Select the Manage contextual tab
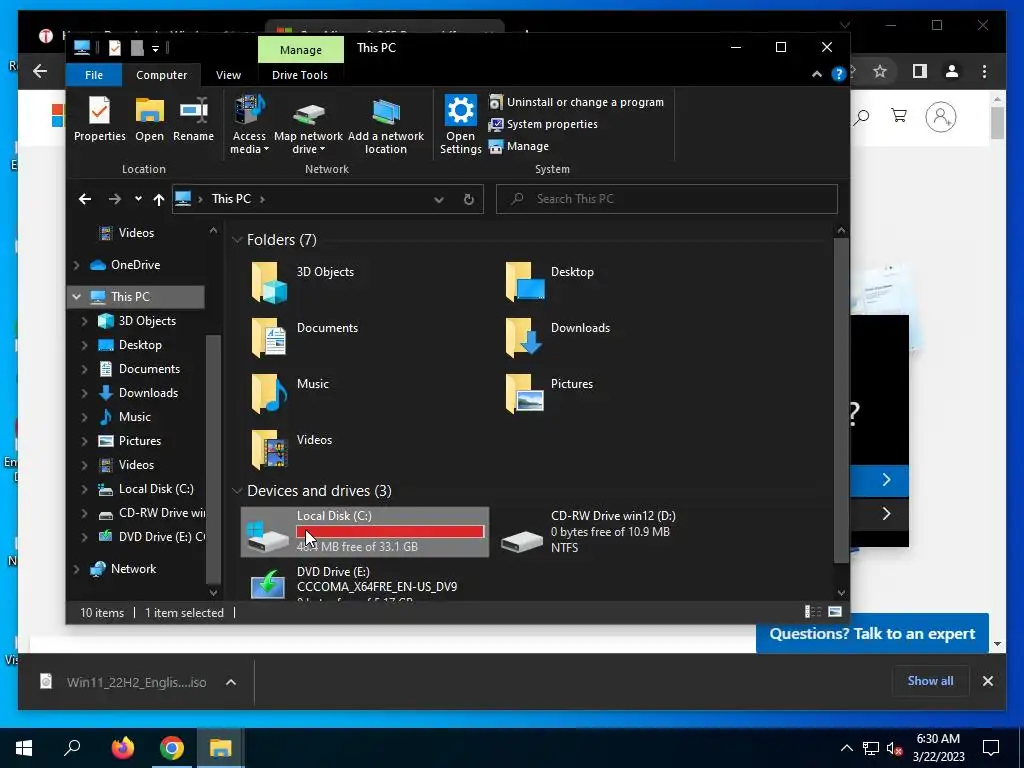This screenshot has height=768, width=1024. point(300,50)
